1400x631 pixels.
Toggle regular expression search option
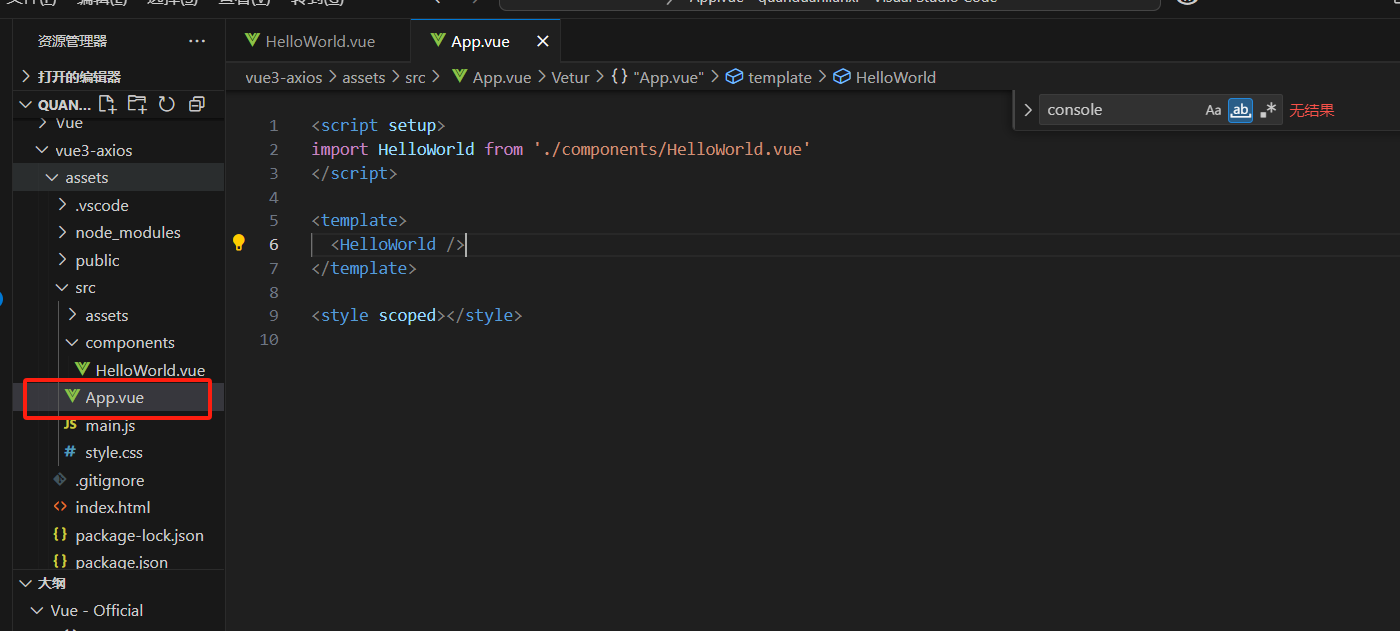click(x=1268, y=110)
